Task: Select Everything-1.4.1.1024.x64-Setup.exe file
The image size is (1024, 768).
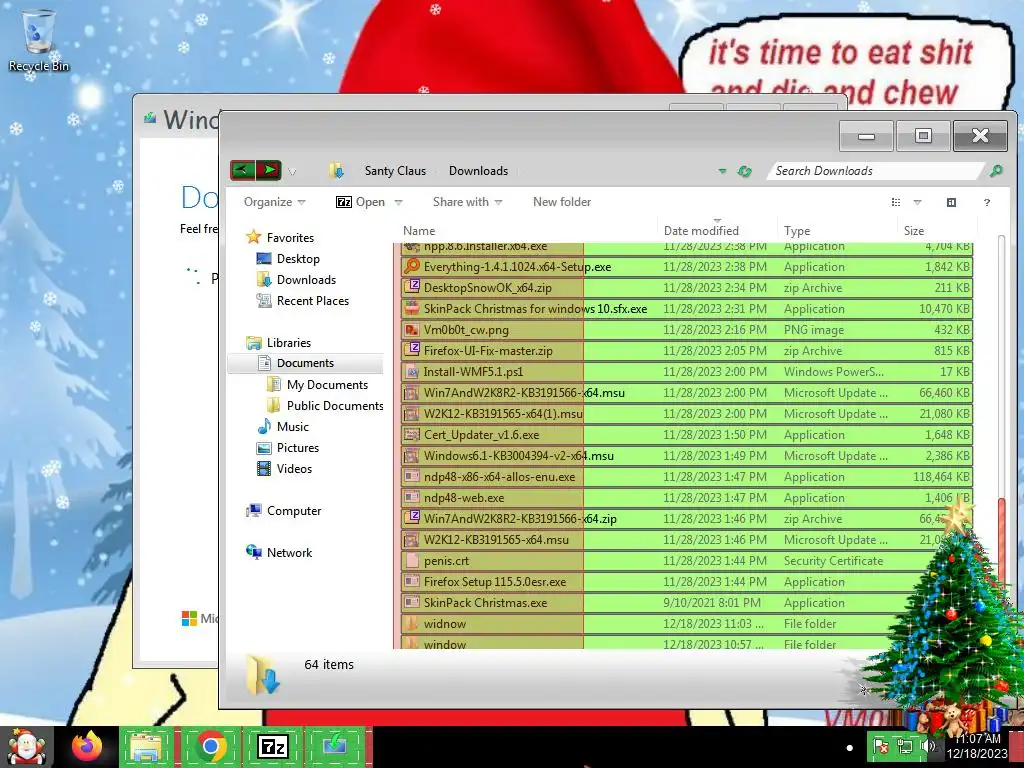Action: (x=686, y=266)
